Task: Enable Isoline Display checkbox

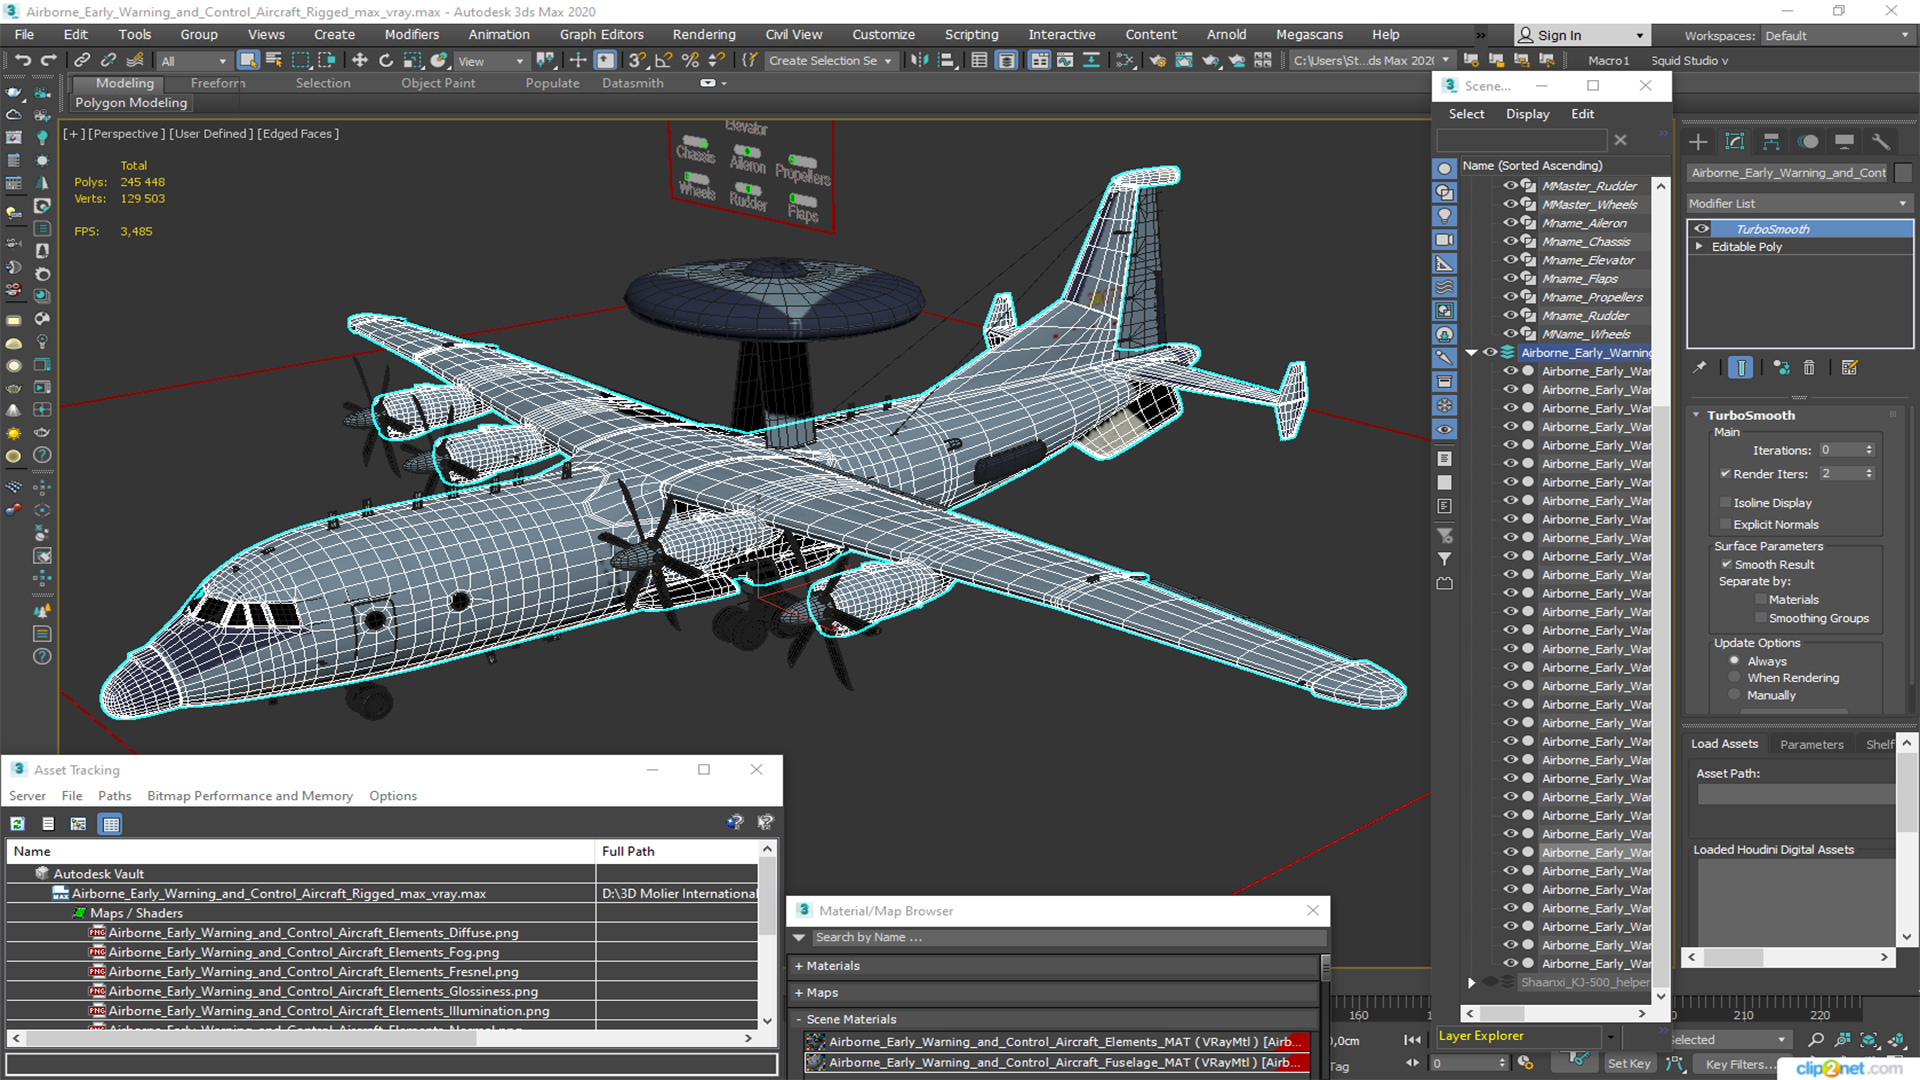Action: [1725, 503]
